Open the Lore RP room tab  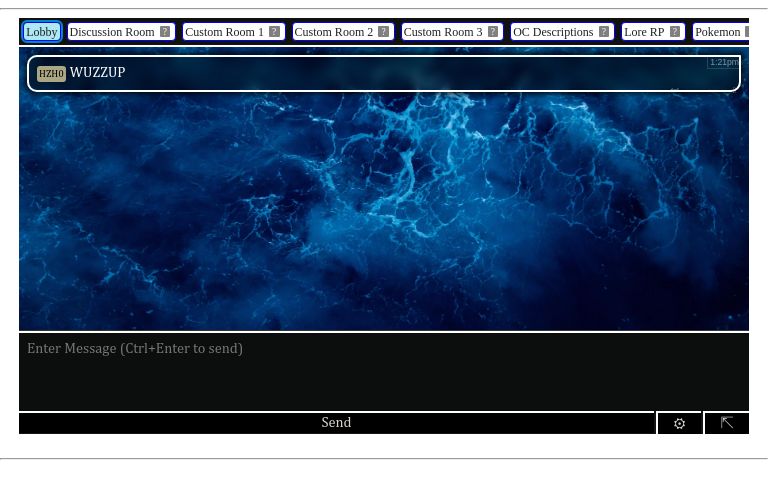tap(643, 32)
